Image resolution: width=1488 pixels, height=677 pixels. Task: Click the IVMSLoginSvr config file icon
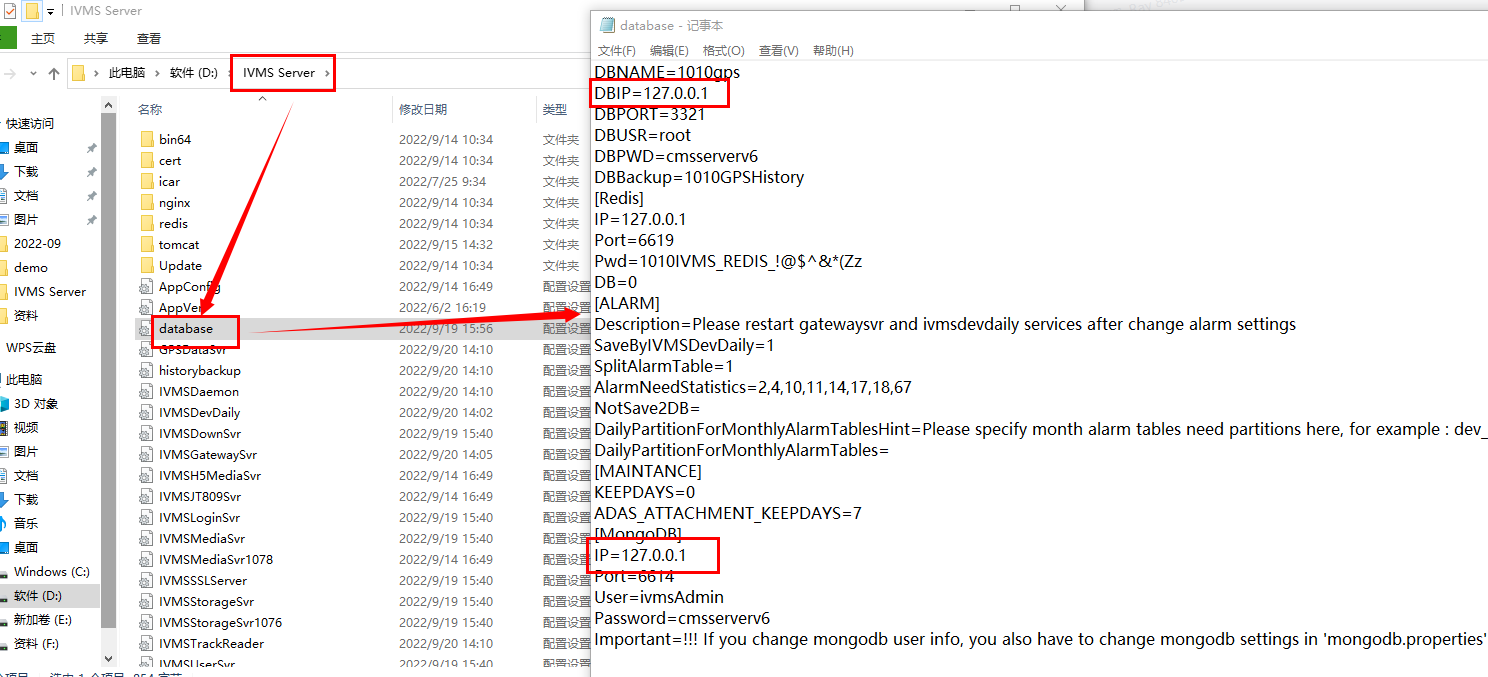(147, 517)
